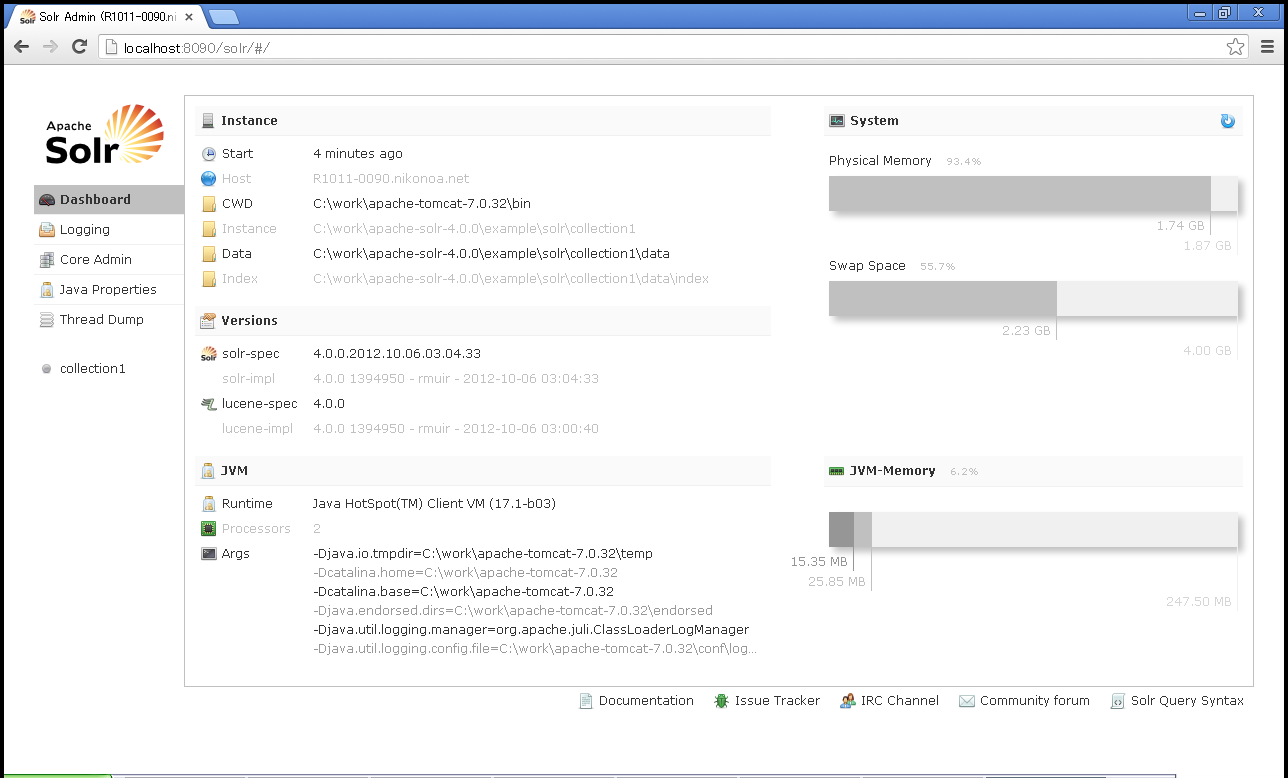Click the Logging sidebar icon

click(x=47, y=230)
